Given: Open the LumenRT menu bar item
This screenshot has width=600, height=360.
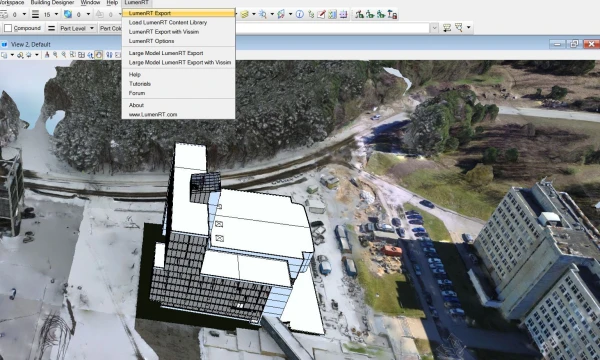Looking at the screenshot, I should coord(137,3).
